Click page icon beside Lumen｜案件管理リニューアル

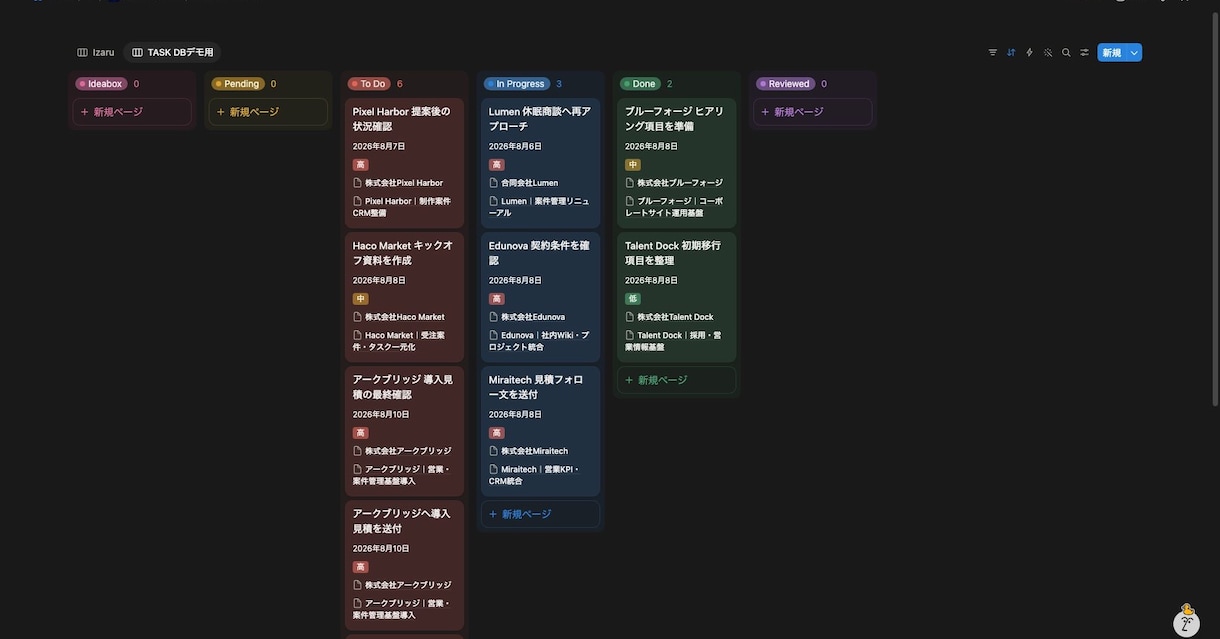493,201
